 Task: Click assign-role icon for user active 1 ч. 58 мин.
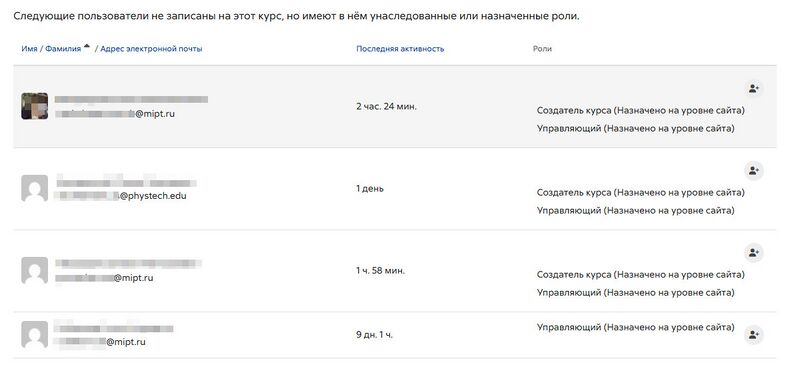point(754,253)
